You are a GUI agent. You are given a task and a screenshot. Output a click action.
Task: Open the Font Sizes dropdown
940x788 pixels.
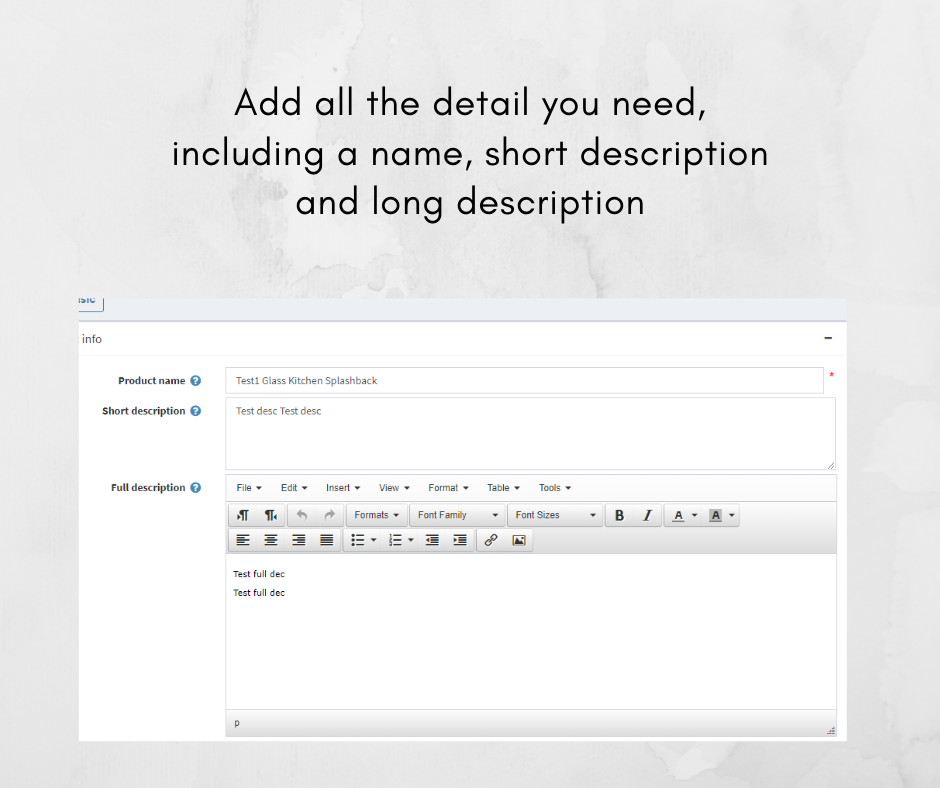(555, 515)
